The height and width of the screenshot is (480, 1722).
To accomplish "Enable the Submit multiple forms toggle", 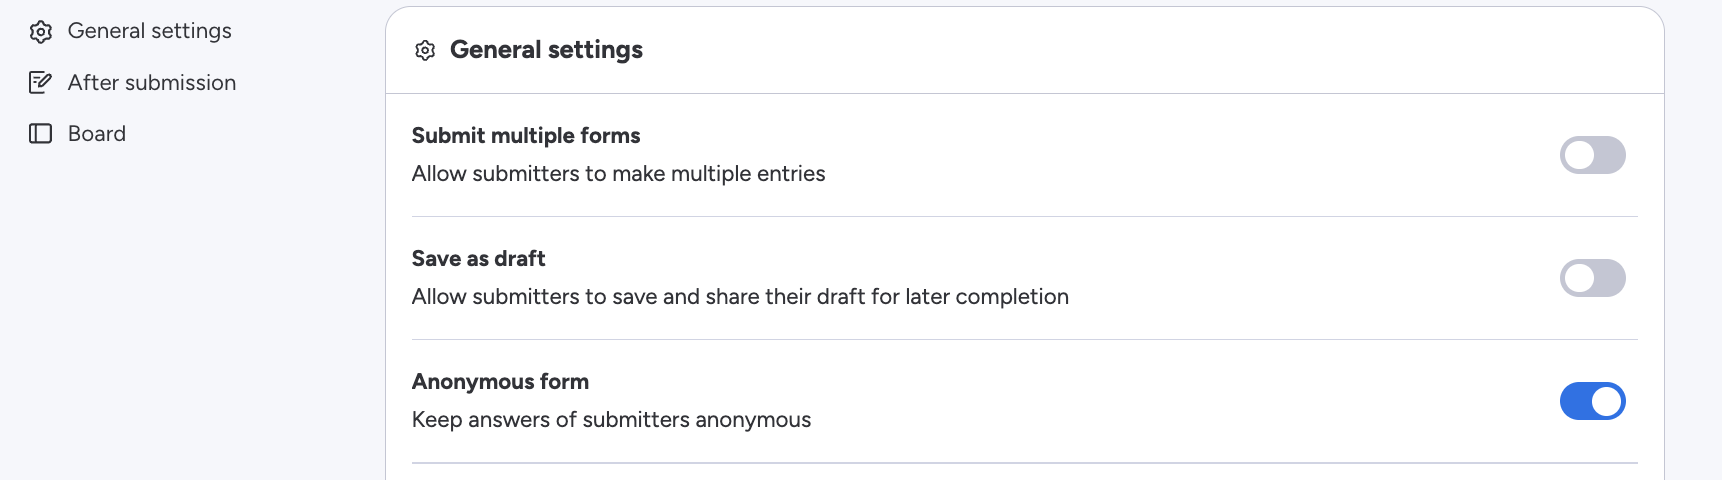I will click(1592, 155).
